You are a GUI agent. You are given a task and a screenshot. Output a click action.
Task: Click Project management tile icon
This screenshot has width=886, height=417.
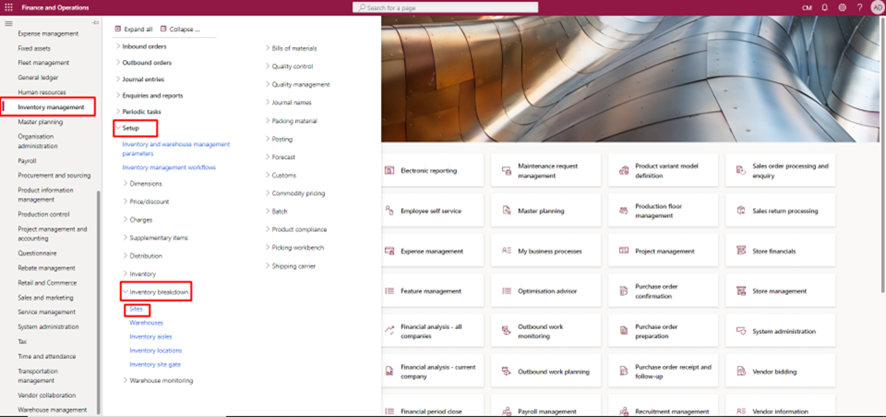pyautogui.click(x=624, y=251)
